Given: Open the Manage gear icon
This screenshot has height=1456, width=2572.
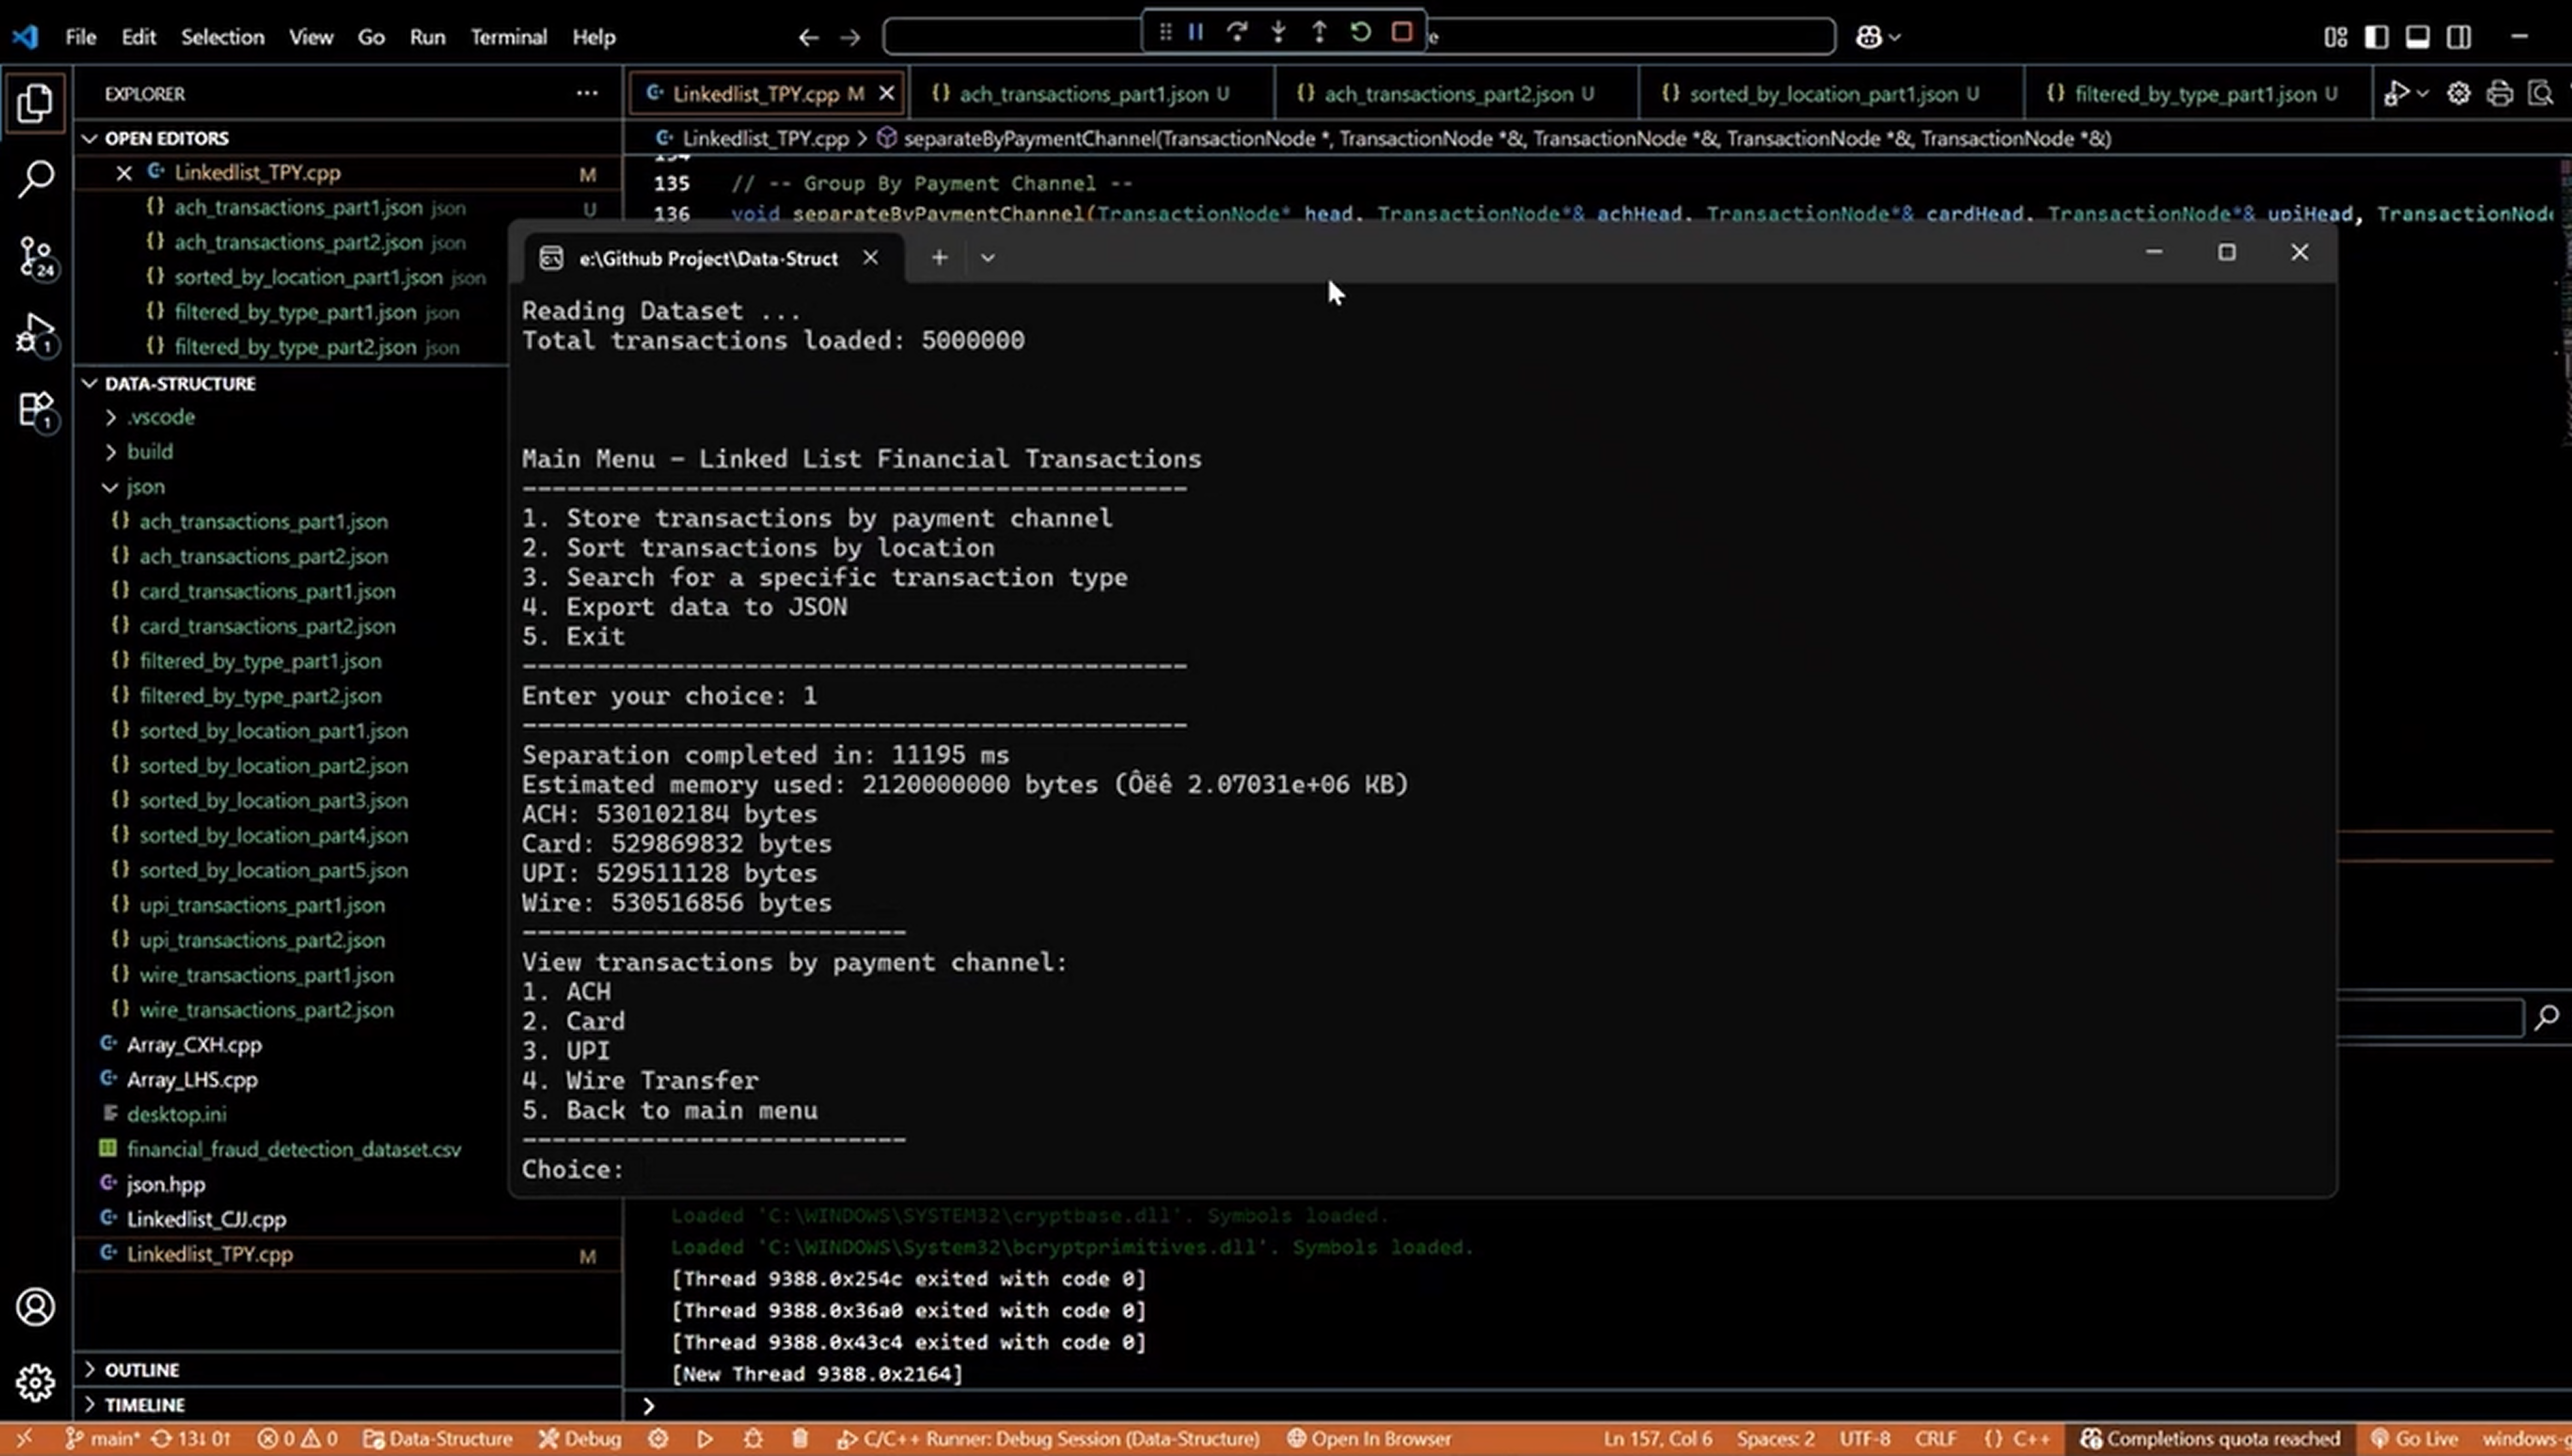Looking at the screenshot, I should [x=36, y=1383].
